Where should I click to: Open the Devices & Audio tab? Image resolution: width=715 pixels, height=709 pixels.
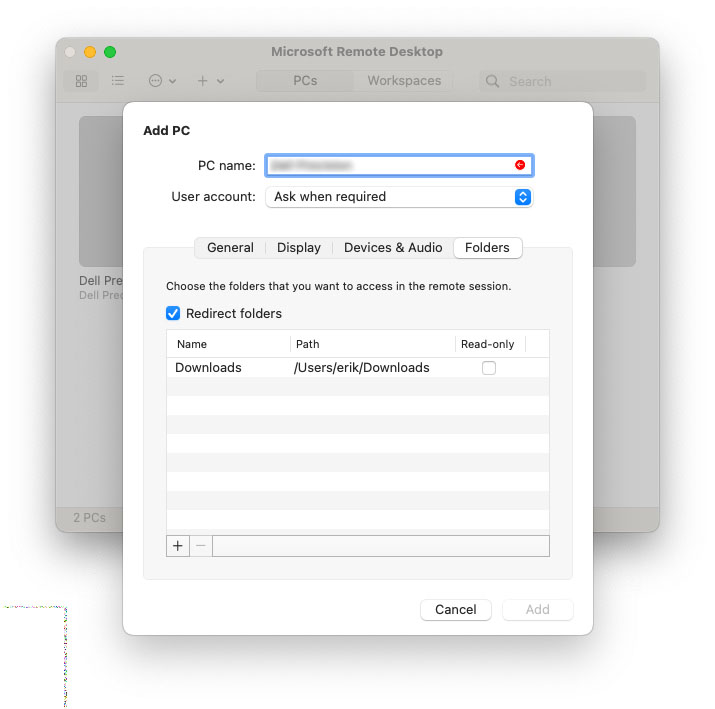pyautogui.click(x=393, y=248)
